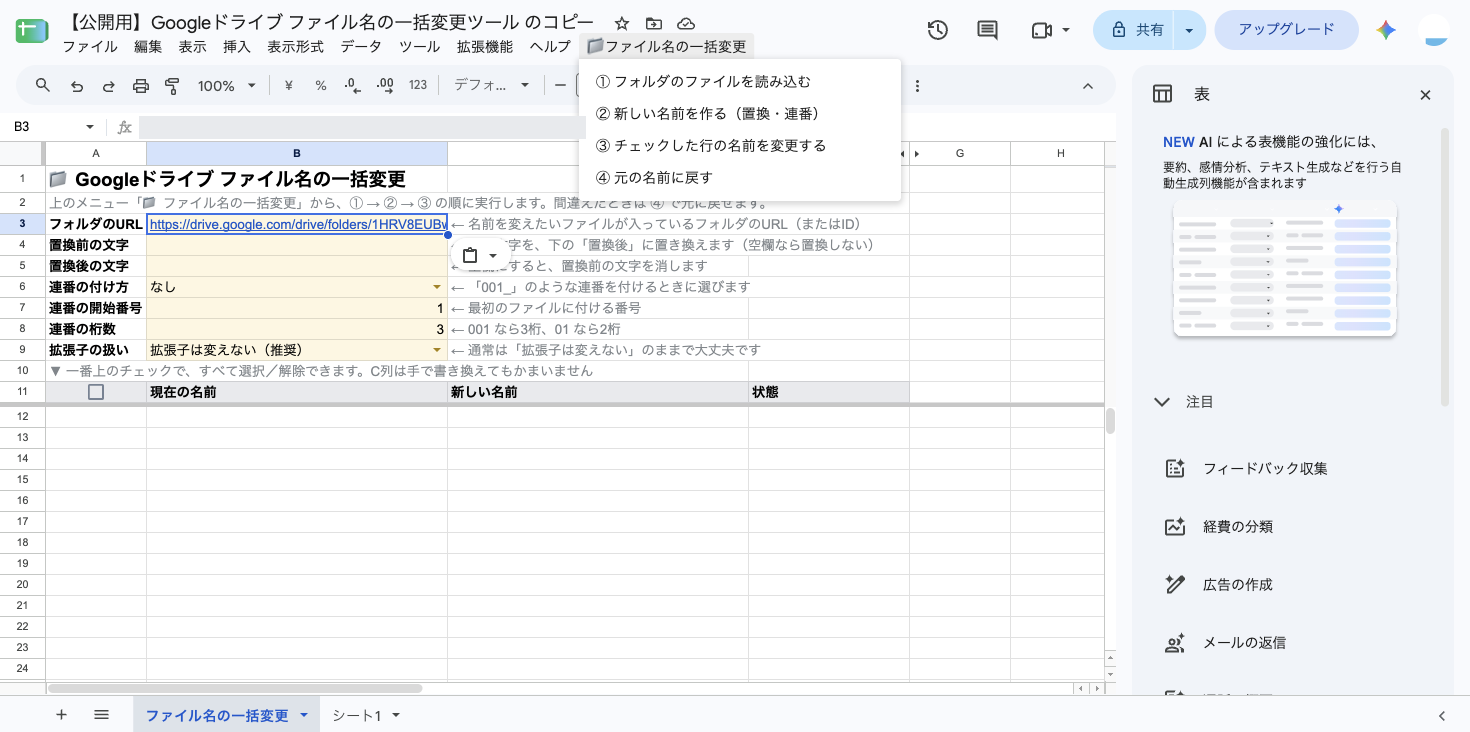Open toolbar three-dot overflow menu

pyautogui.click(x=917, y=86)
